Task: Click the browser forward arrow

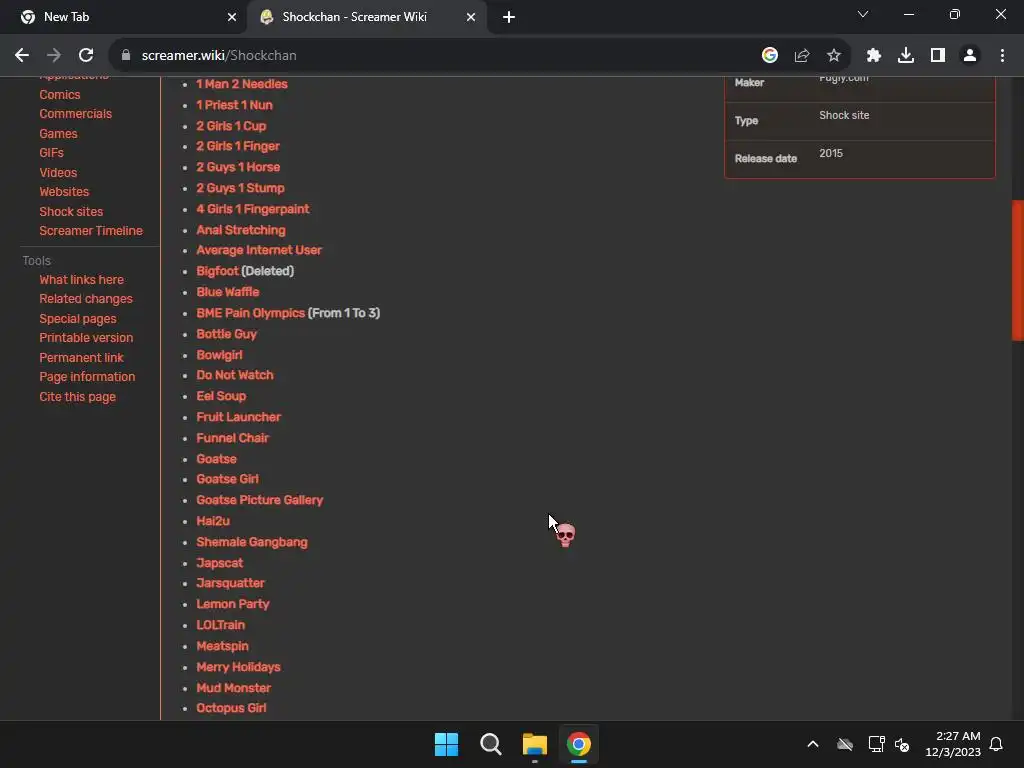Action: [x=54, y=56]
